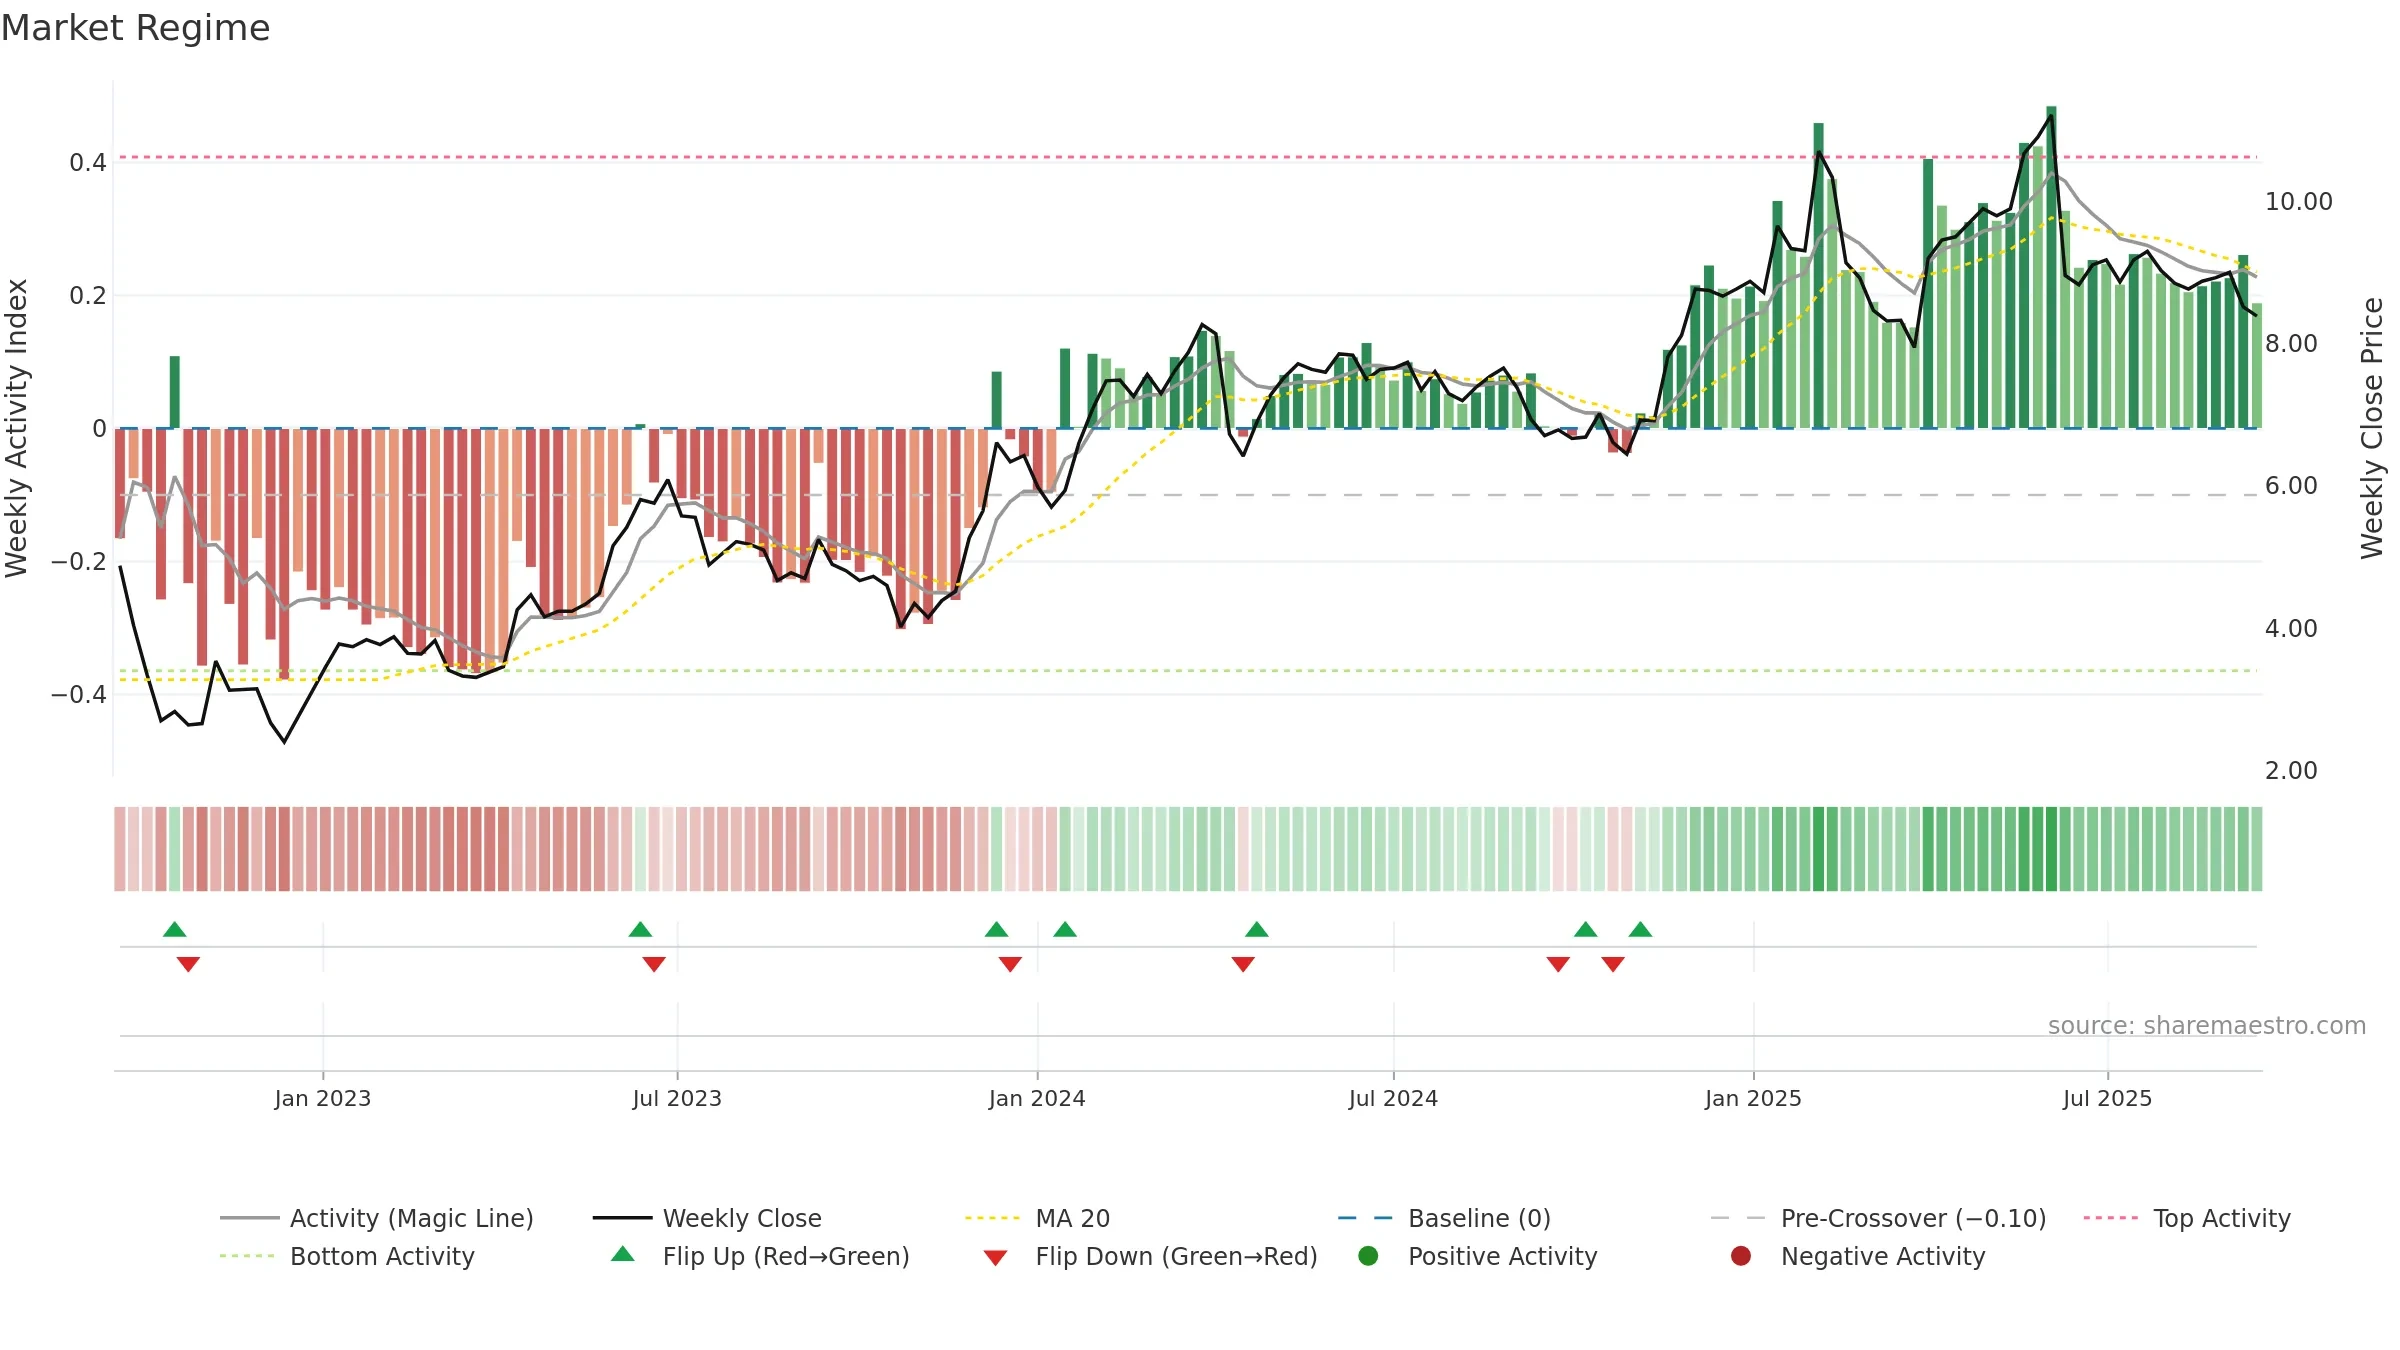Click the 6.00 price axis tick
Viewport: 2400px width, 1350px height.
pos(2291,486)
